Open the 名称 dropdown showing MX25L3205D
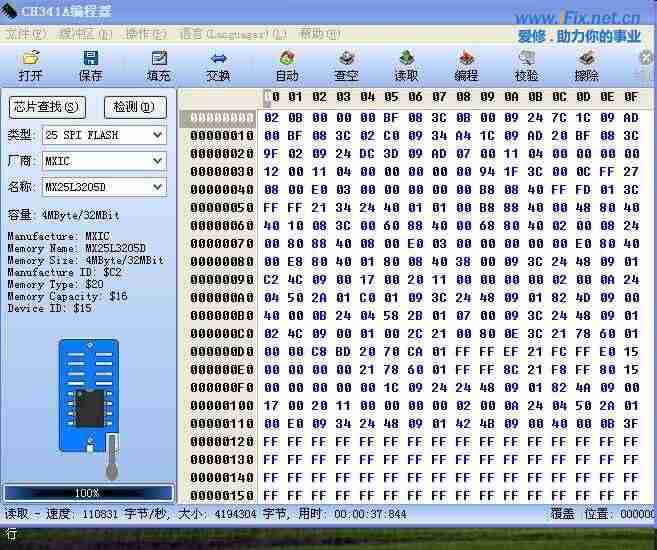The image size is (657, 550). tap(158, 187)
